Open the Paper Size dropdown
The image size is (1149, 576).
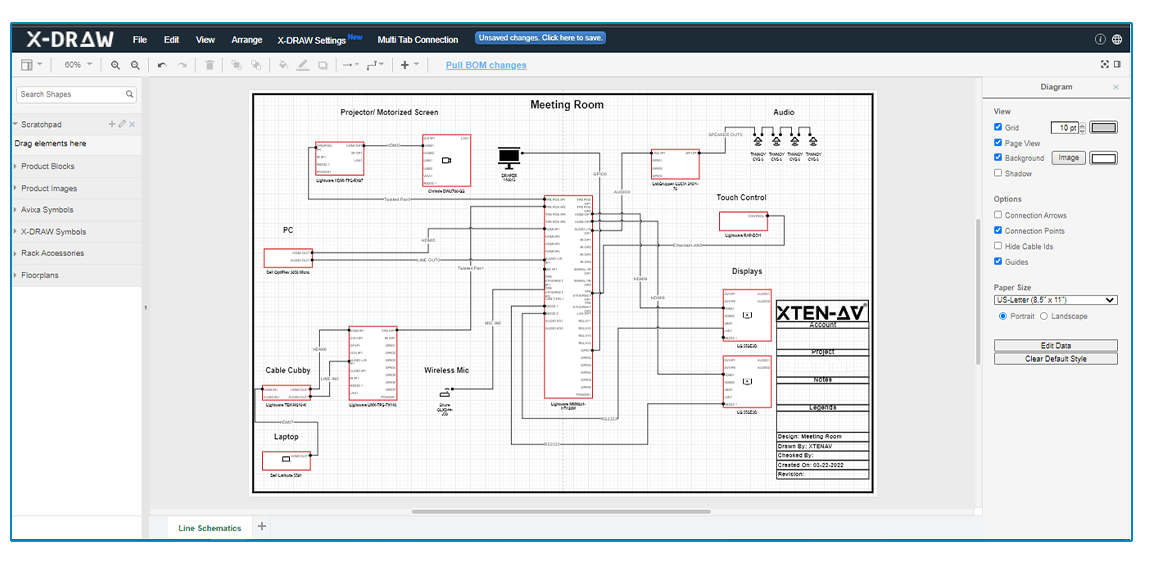pyautogui.click(x=1055, y=299)
